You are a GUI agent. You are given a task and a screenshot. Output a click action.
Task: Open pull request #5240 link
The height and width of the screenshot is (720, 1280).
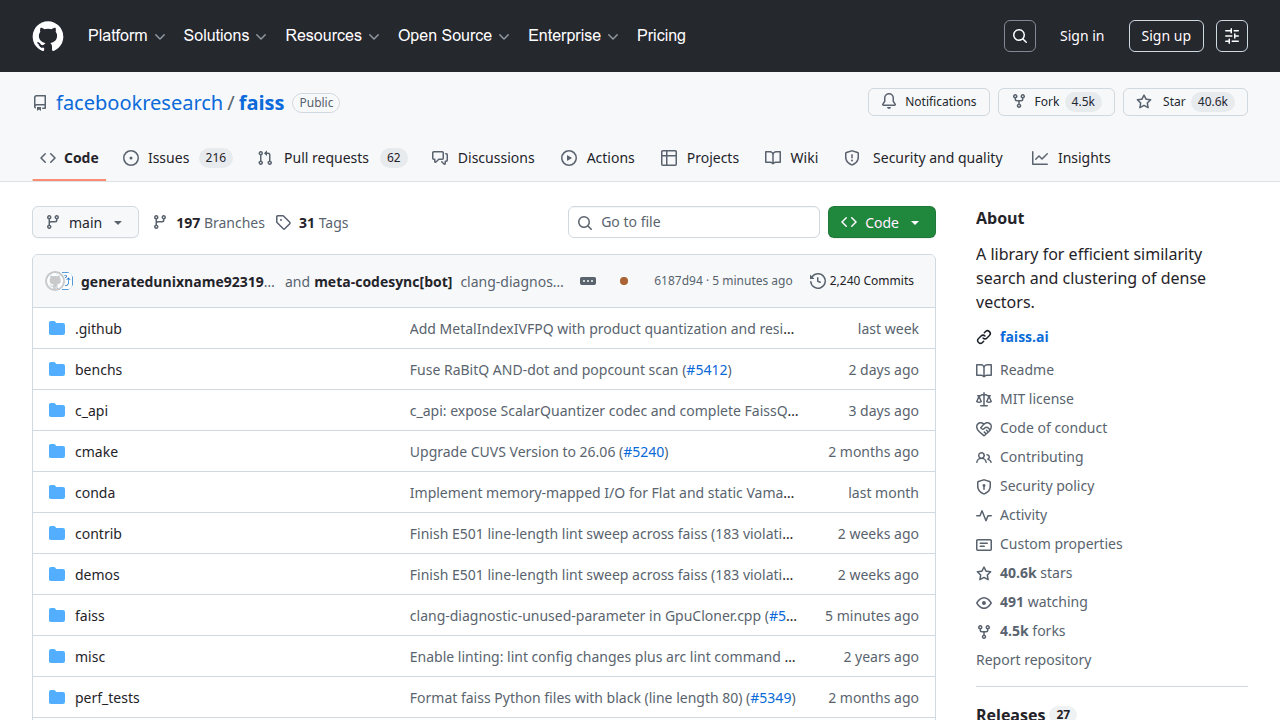pyautogui.click(x=644, y=452)
